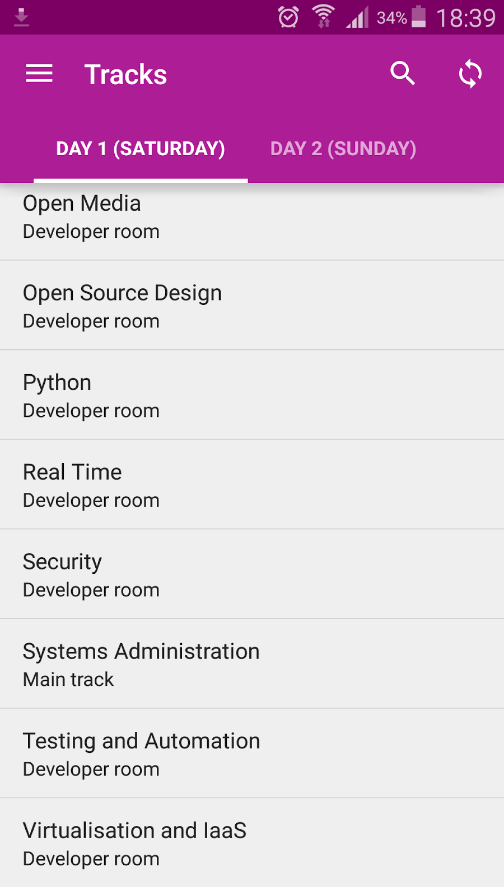Open the Real Time track
Image resolution: width=504 pixels, height=887 pixels.
pyautogui.click(x=252, y=485)
